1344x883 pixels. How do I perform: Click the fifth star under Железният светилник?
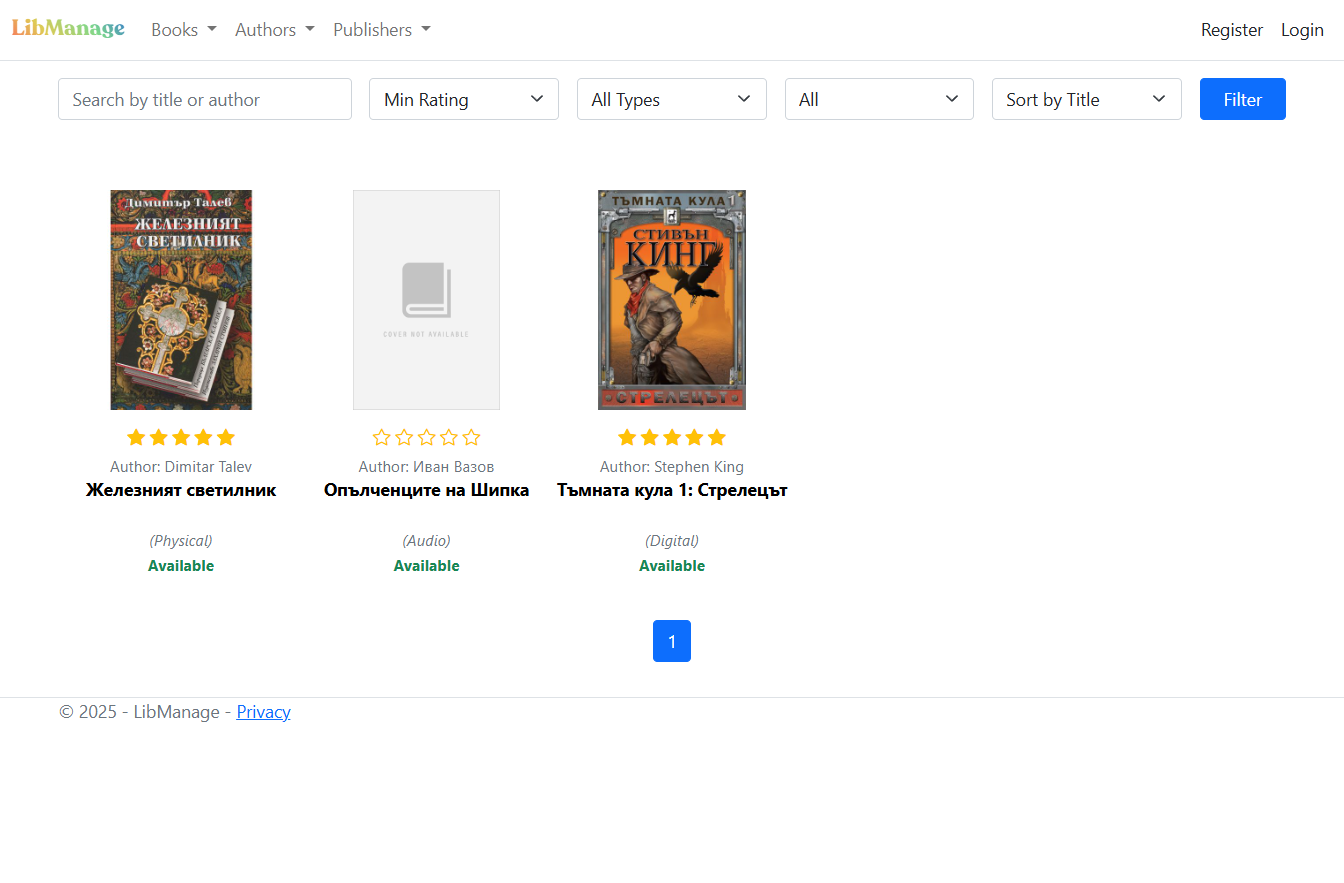coord(226,437)
